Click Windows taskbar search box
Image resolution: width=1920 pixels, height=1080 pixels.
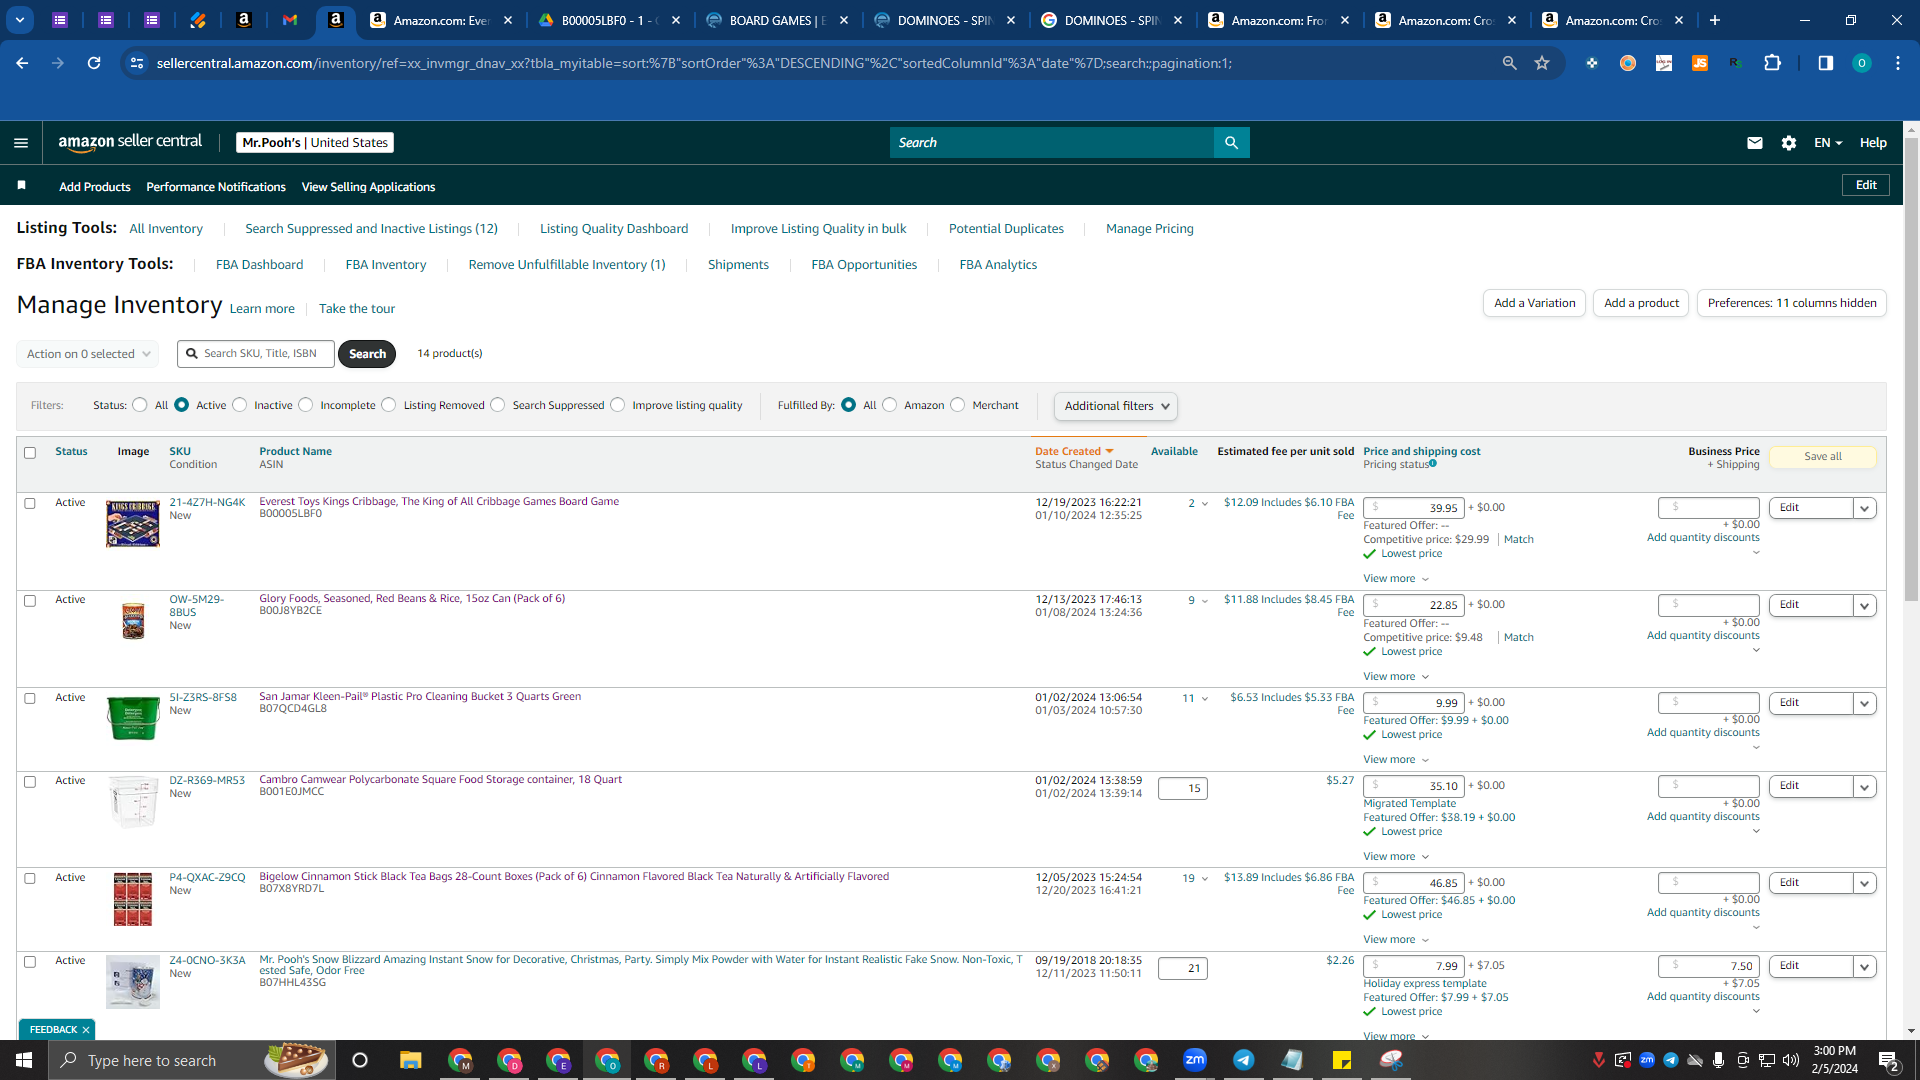pos(190,1060)
